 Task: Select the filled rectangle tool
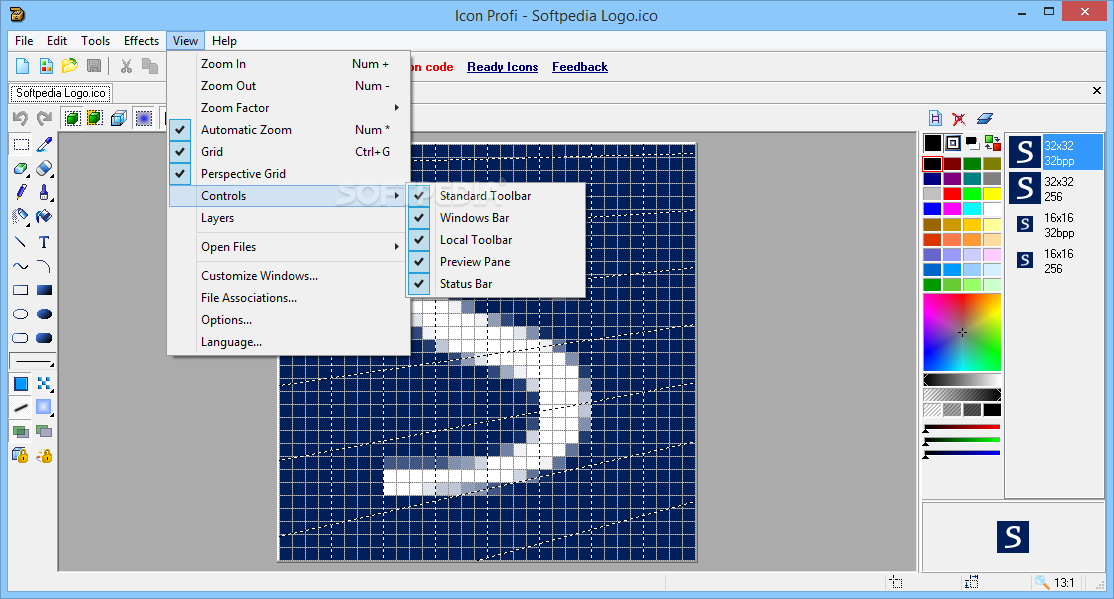pyautogui.click(x=44, y=290)
